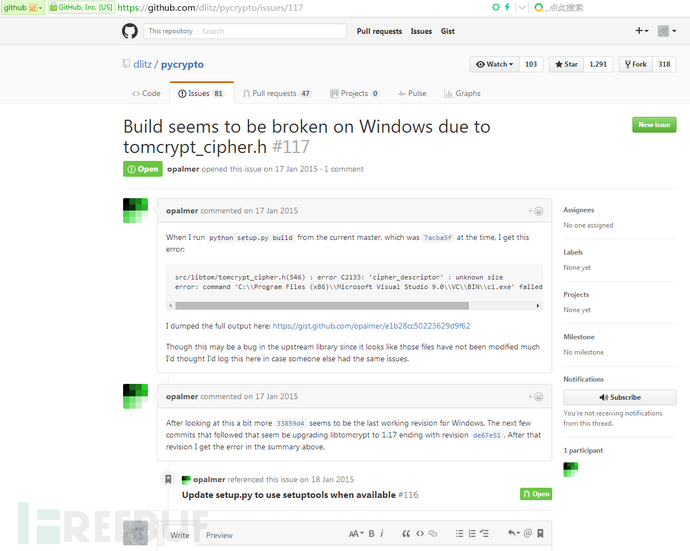Open Issues in top navigation

421,31
